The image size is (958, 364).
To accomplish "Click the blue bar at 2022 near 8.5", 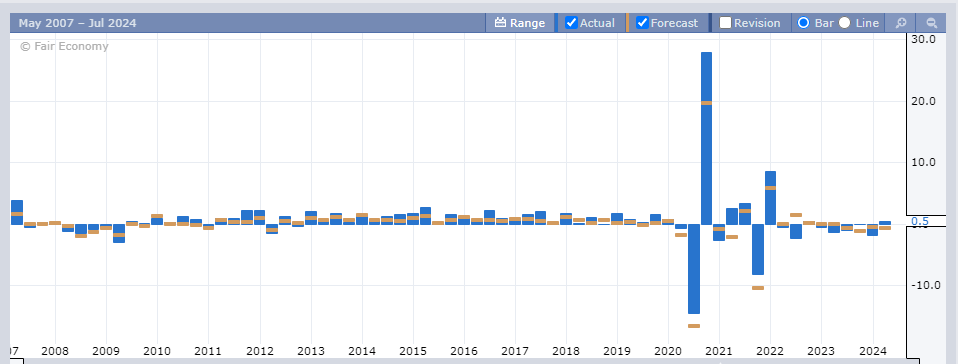I will [x=770, y=198].
